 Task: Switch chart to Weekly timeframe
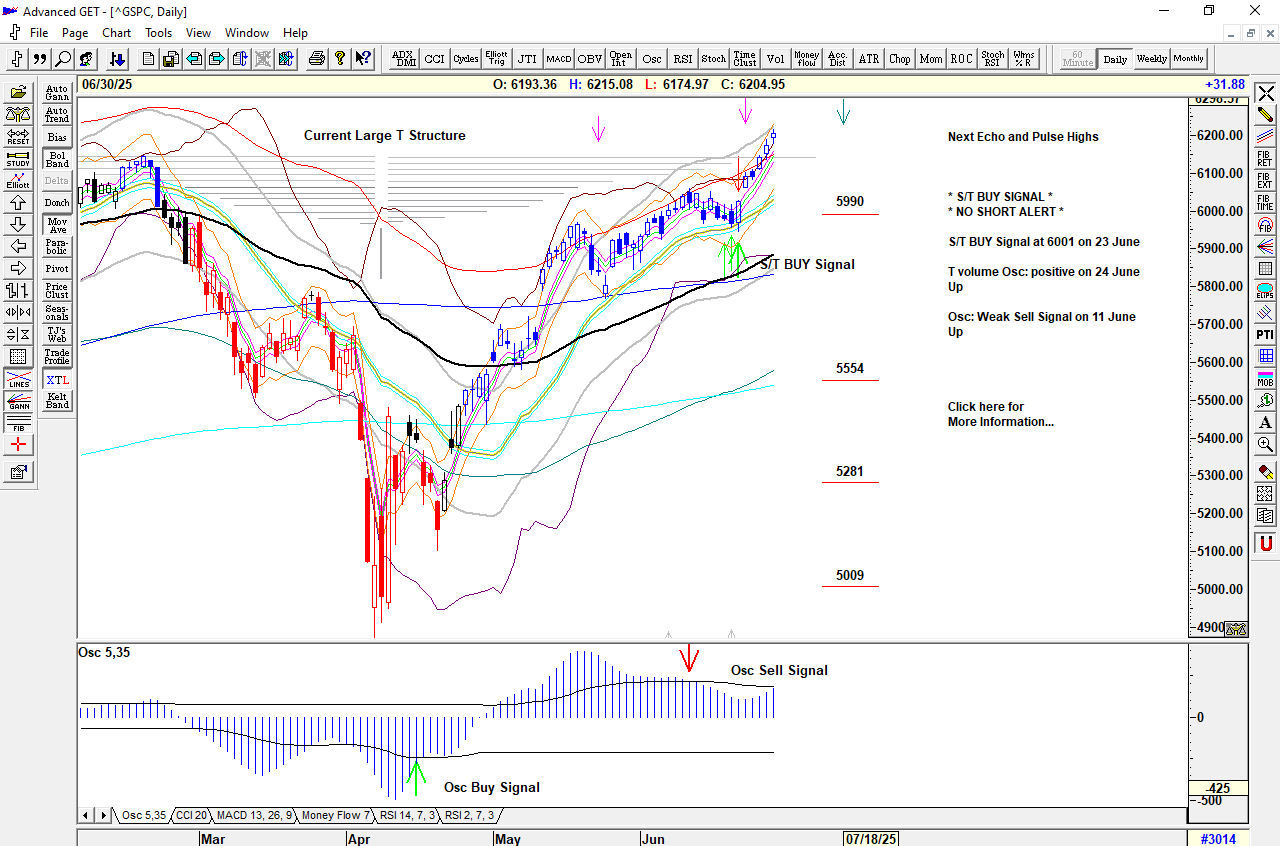click(1151, 59)
